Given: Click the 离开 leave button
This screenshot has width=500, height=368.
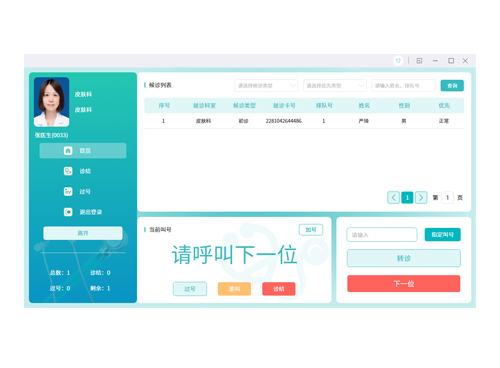Looking at the screenshot, I should pos(83,233).
